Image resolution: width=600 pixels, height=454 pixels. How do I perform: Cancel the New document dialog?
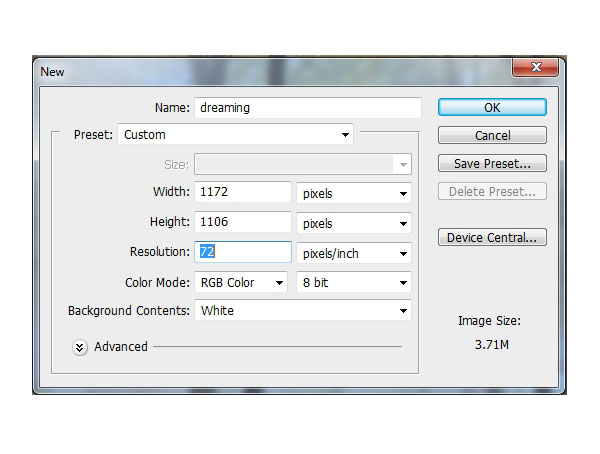pos(492,135)
